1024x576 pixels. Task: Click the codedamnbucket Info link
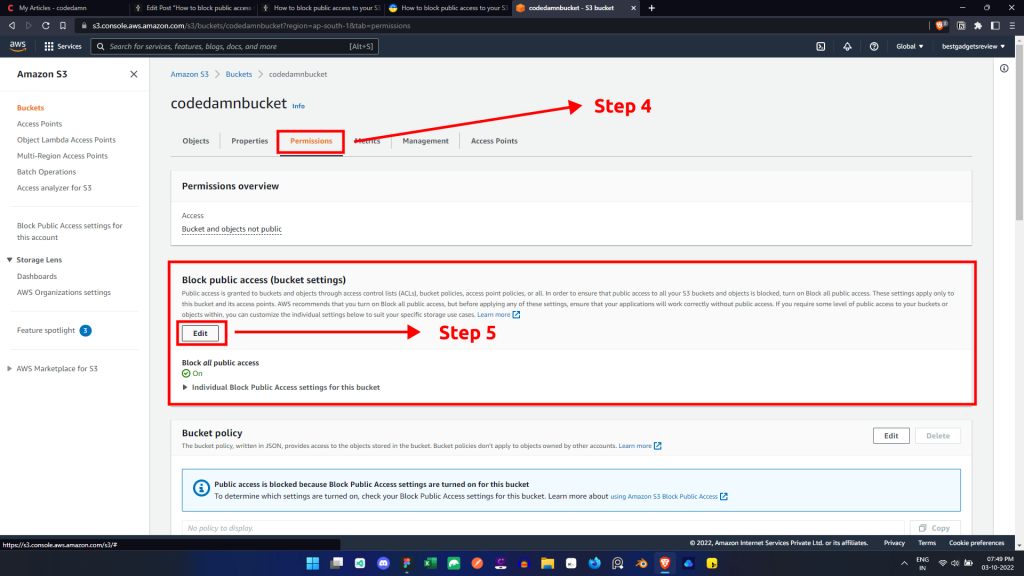(298, 106)
